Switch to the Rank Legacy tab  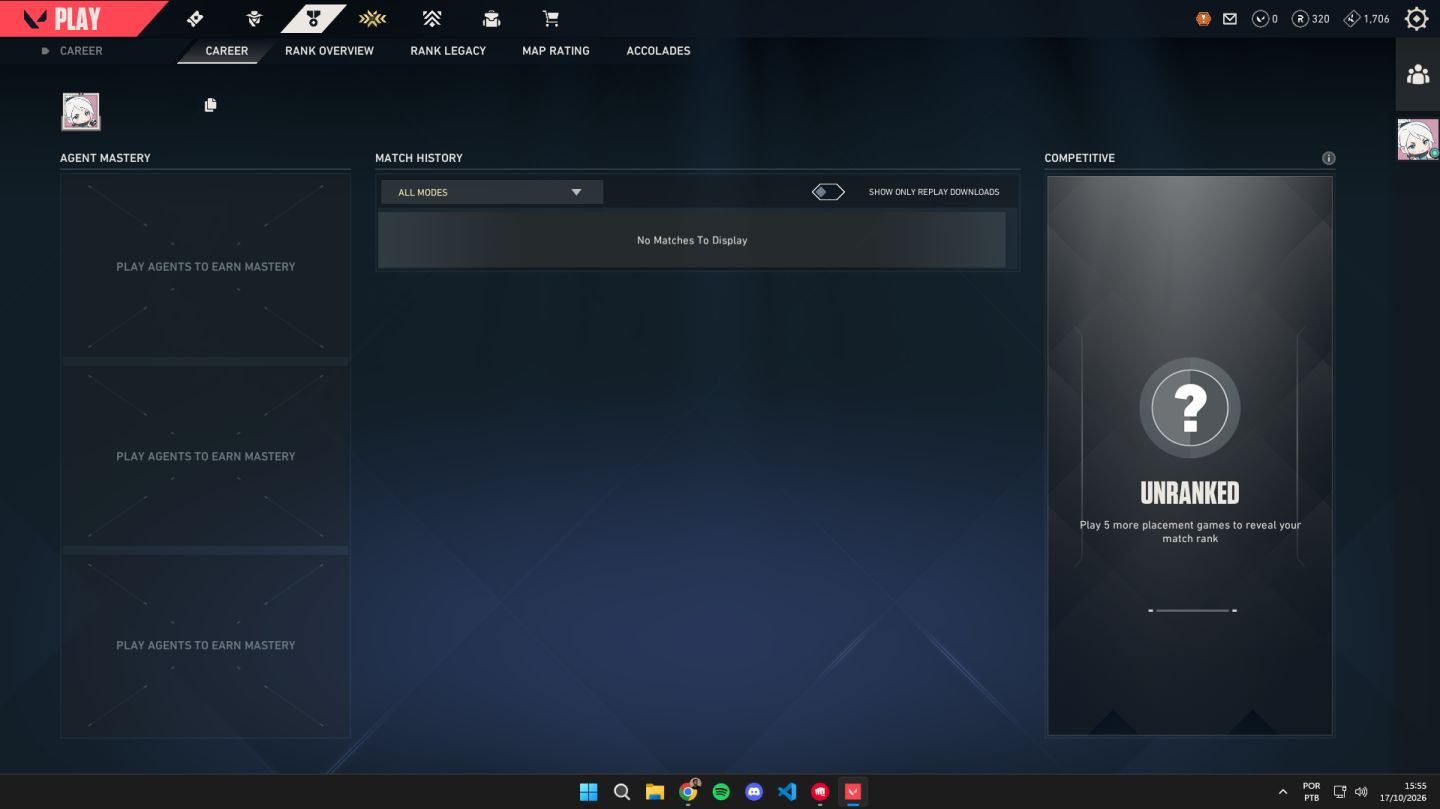[x=448, y=51]
